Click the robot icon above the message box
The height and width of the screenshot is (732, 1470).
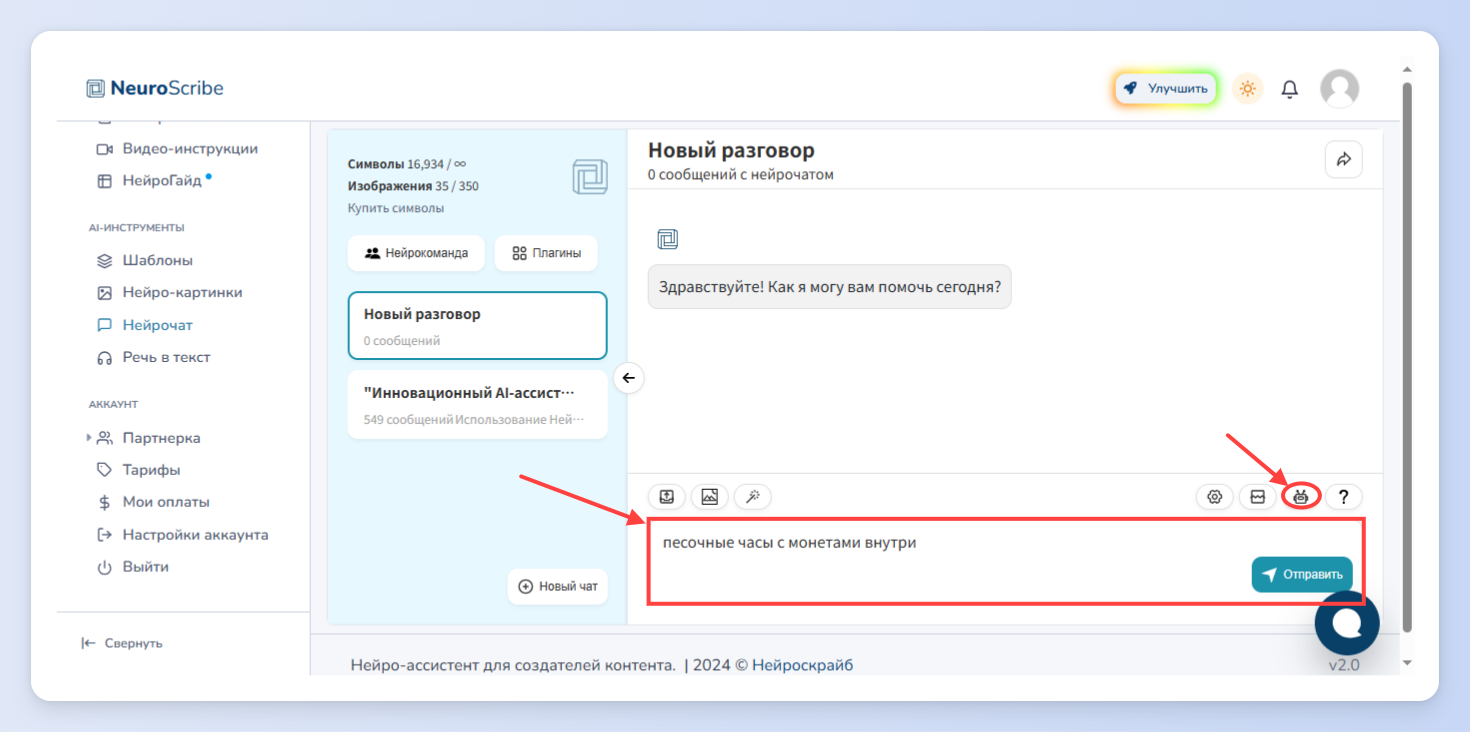[1301, 496]
